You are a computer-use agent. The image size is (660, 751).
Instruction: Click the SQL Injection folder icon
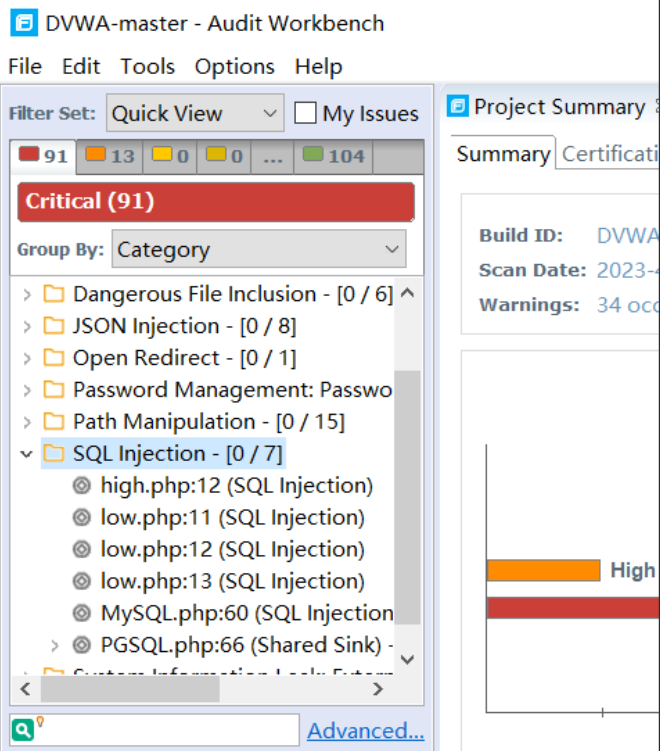click(x=54, y=453)
